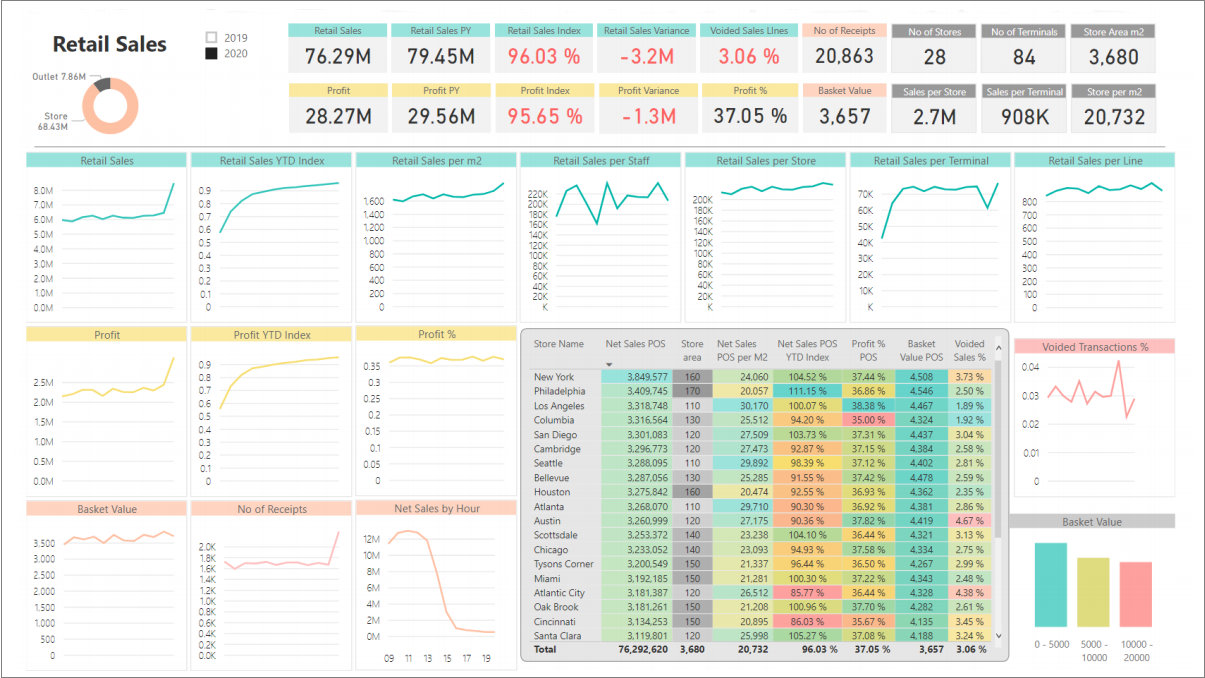
Task: Sort table by Voided Sales % header
Action: 969,349
